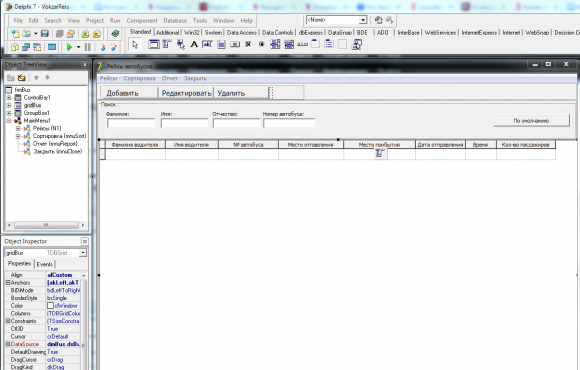Select the Frames palette icon
Viewport: 580px width, 370px height.
click(x=154, y=45)
